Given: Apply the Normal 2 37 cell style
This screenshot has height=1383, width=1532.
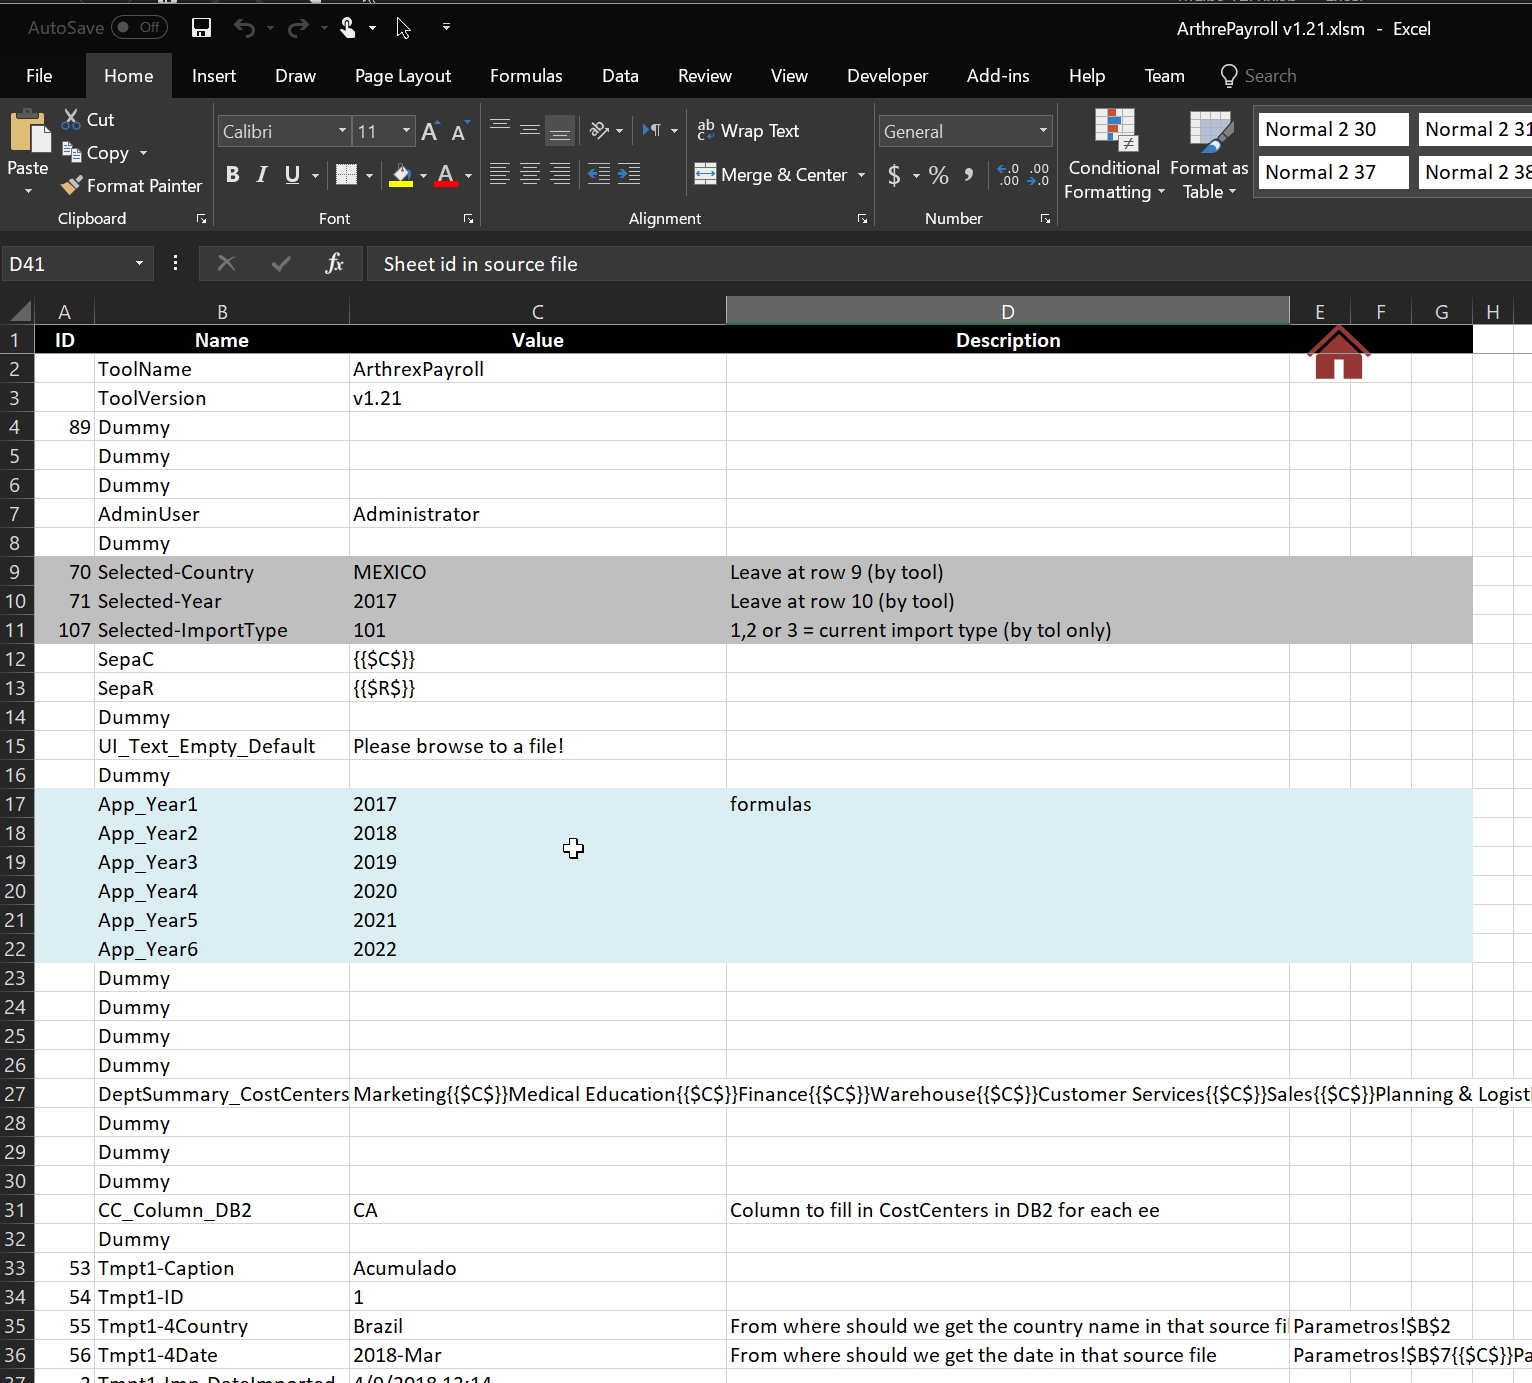Looking at the screenshot, I should 1332,172.
